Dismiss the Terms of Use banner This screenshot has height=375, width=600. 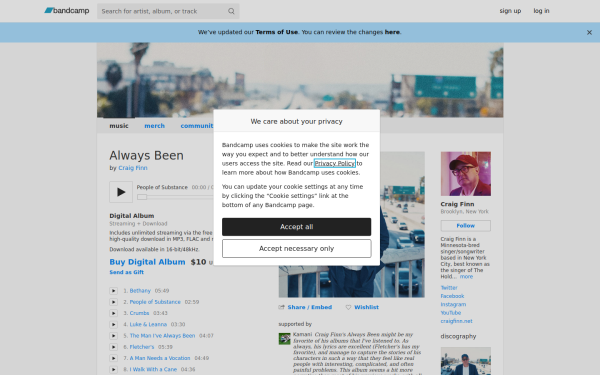(589, 33)
